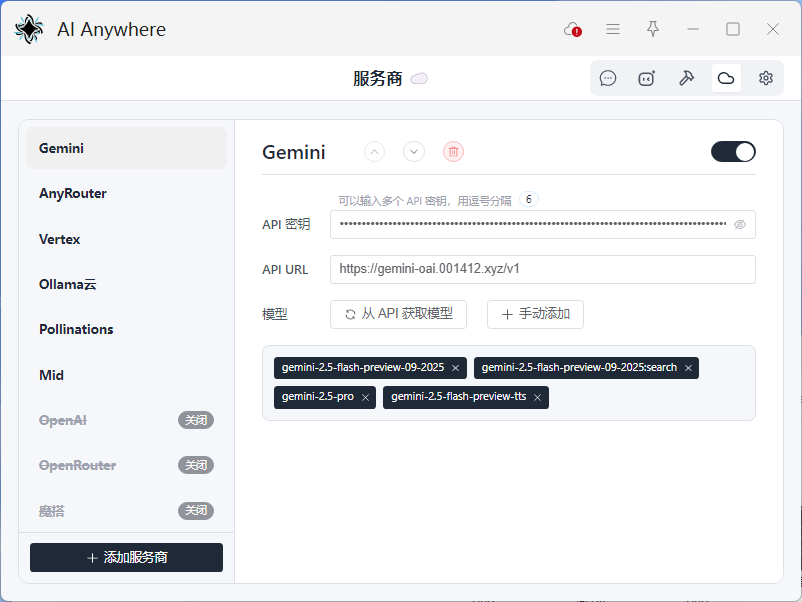This screenshot has height=602, width=802.
Task: Click the 从 API 获取模型 button
Action: (x=398, y=314)
